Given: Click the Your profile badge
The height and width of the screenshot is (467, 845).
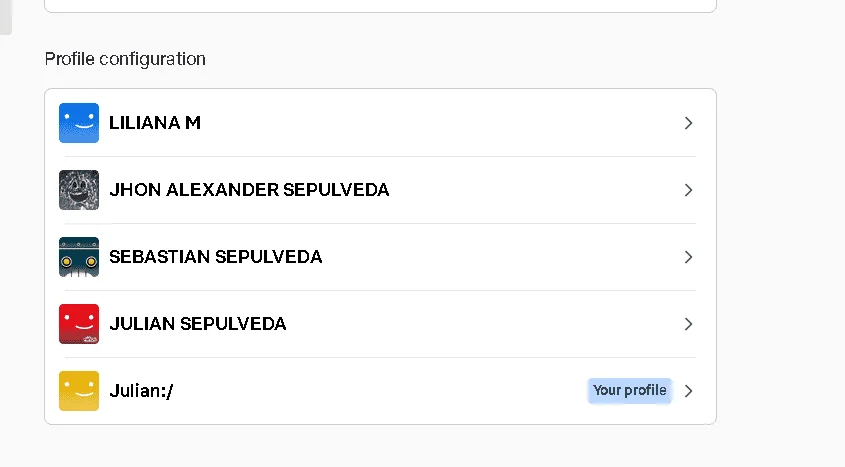Looking at the screenshot, I should click(629, 391).
